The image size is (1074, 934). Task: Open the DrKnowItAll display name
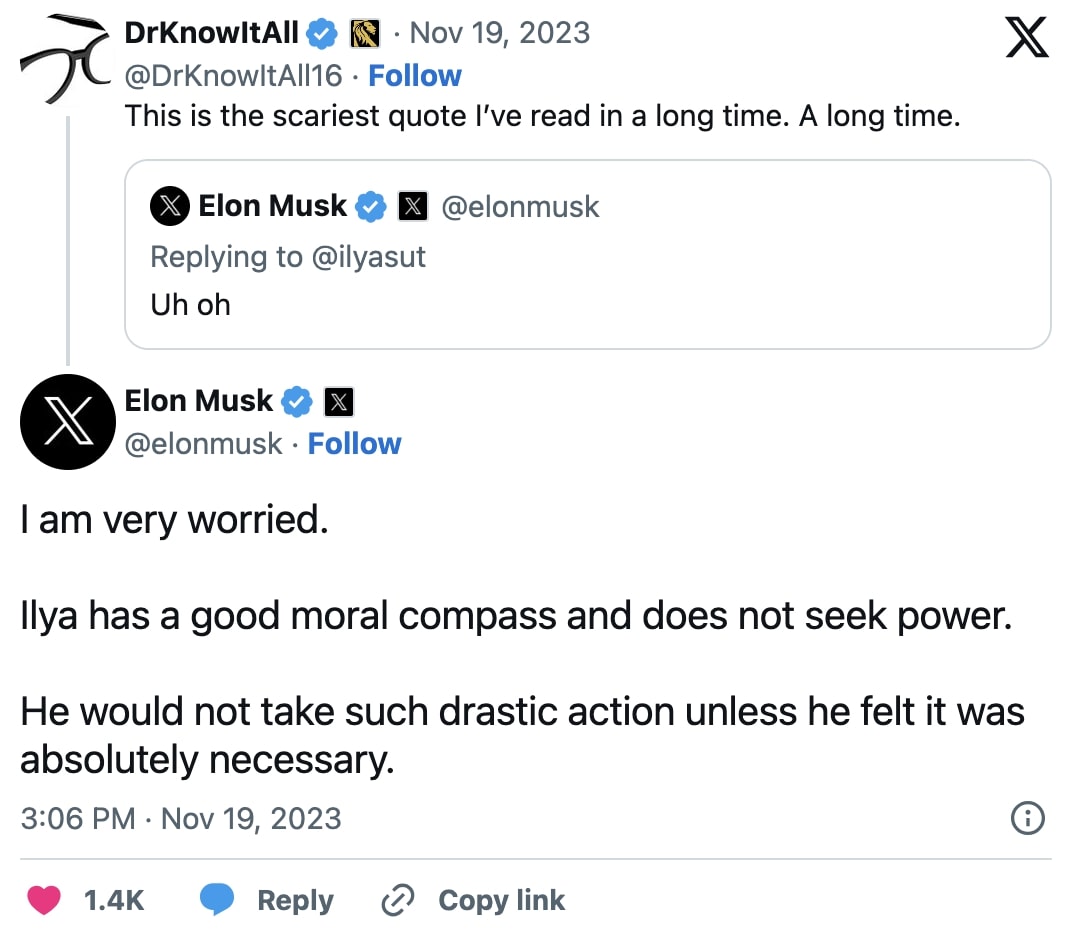[x=211, y=33]
